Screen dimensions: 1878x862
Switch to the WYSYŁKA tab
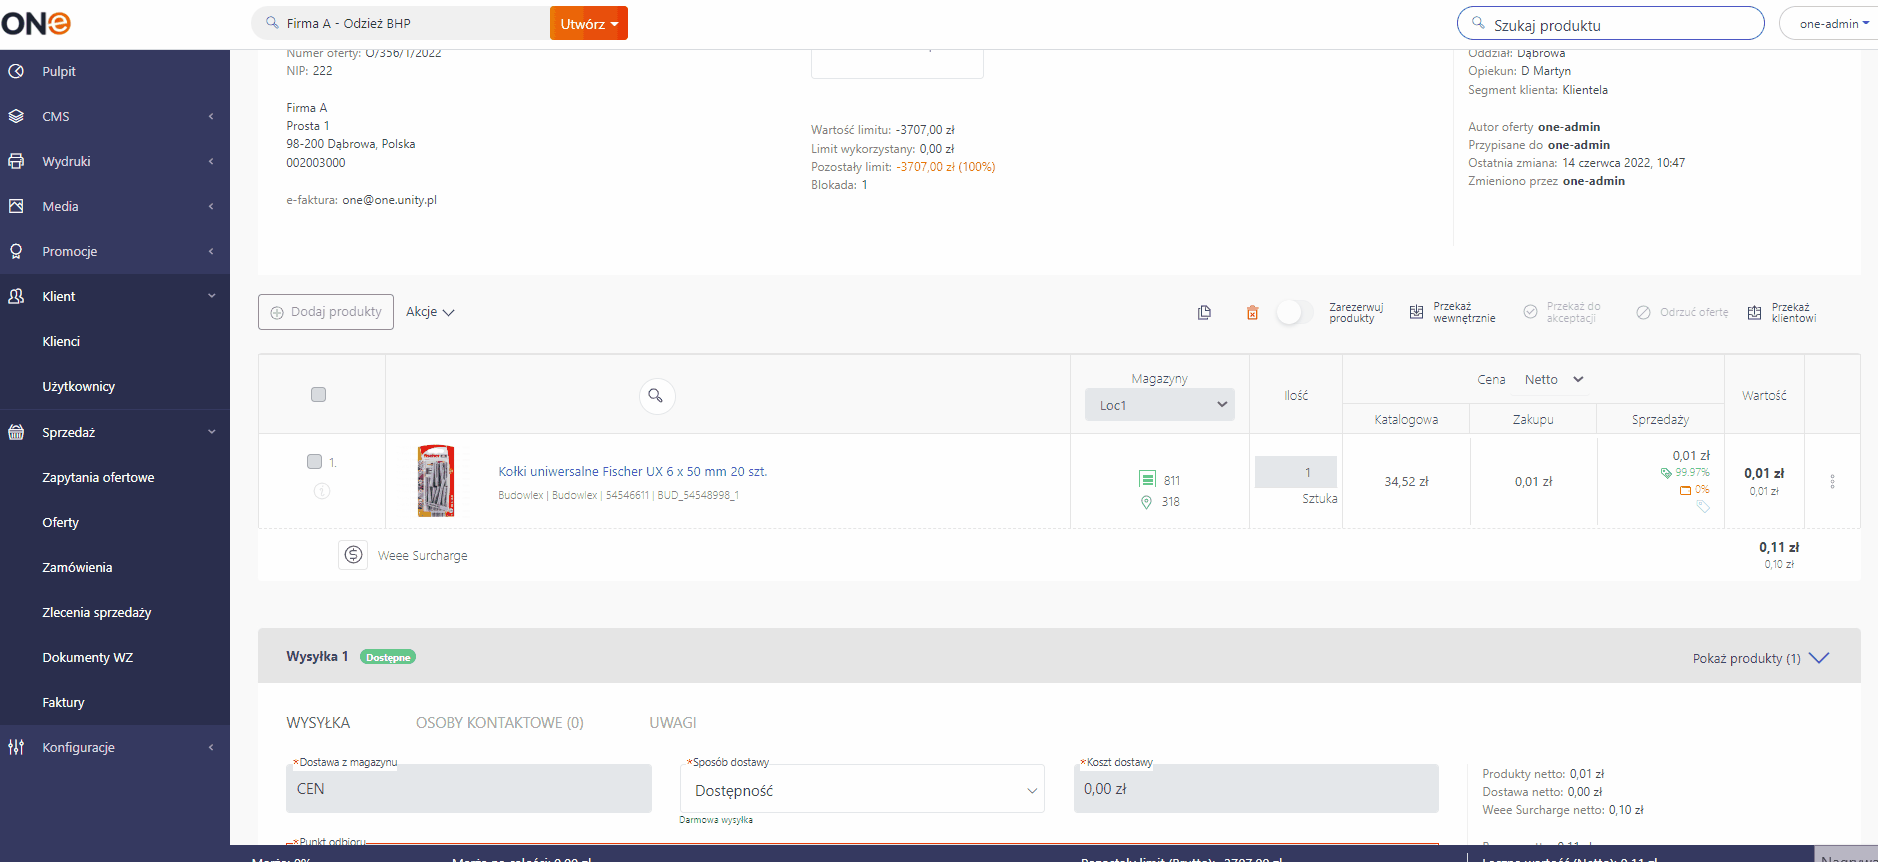pyautogui.click(x=318, y=722)
